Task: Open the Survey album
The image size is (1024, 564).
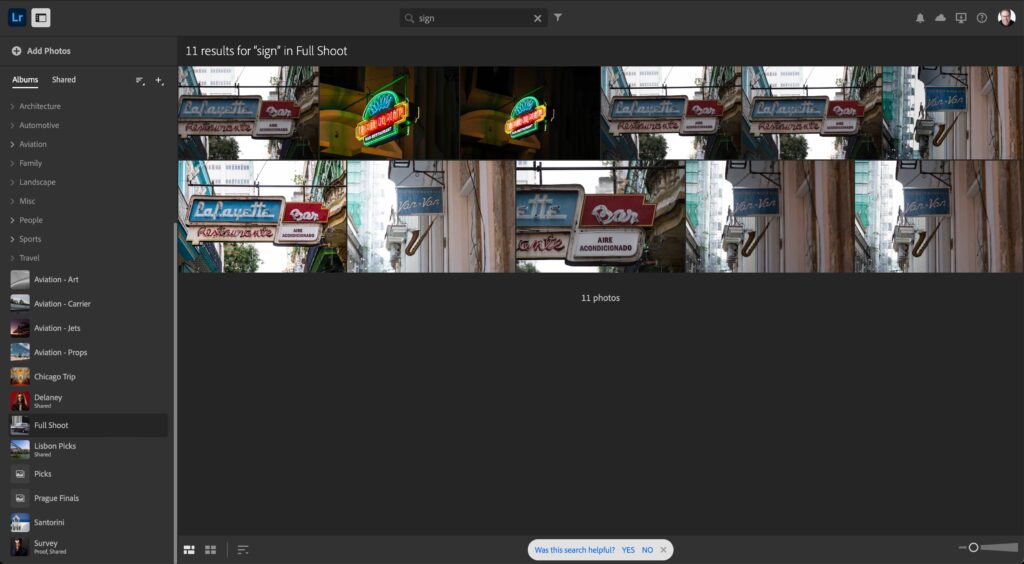Action: coord(88,546)
